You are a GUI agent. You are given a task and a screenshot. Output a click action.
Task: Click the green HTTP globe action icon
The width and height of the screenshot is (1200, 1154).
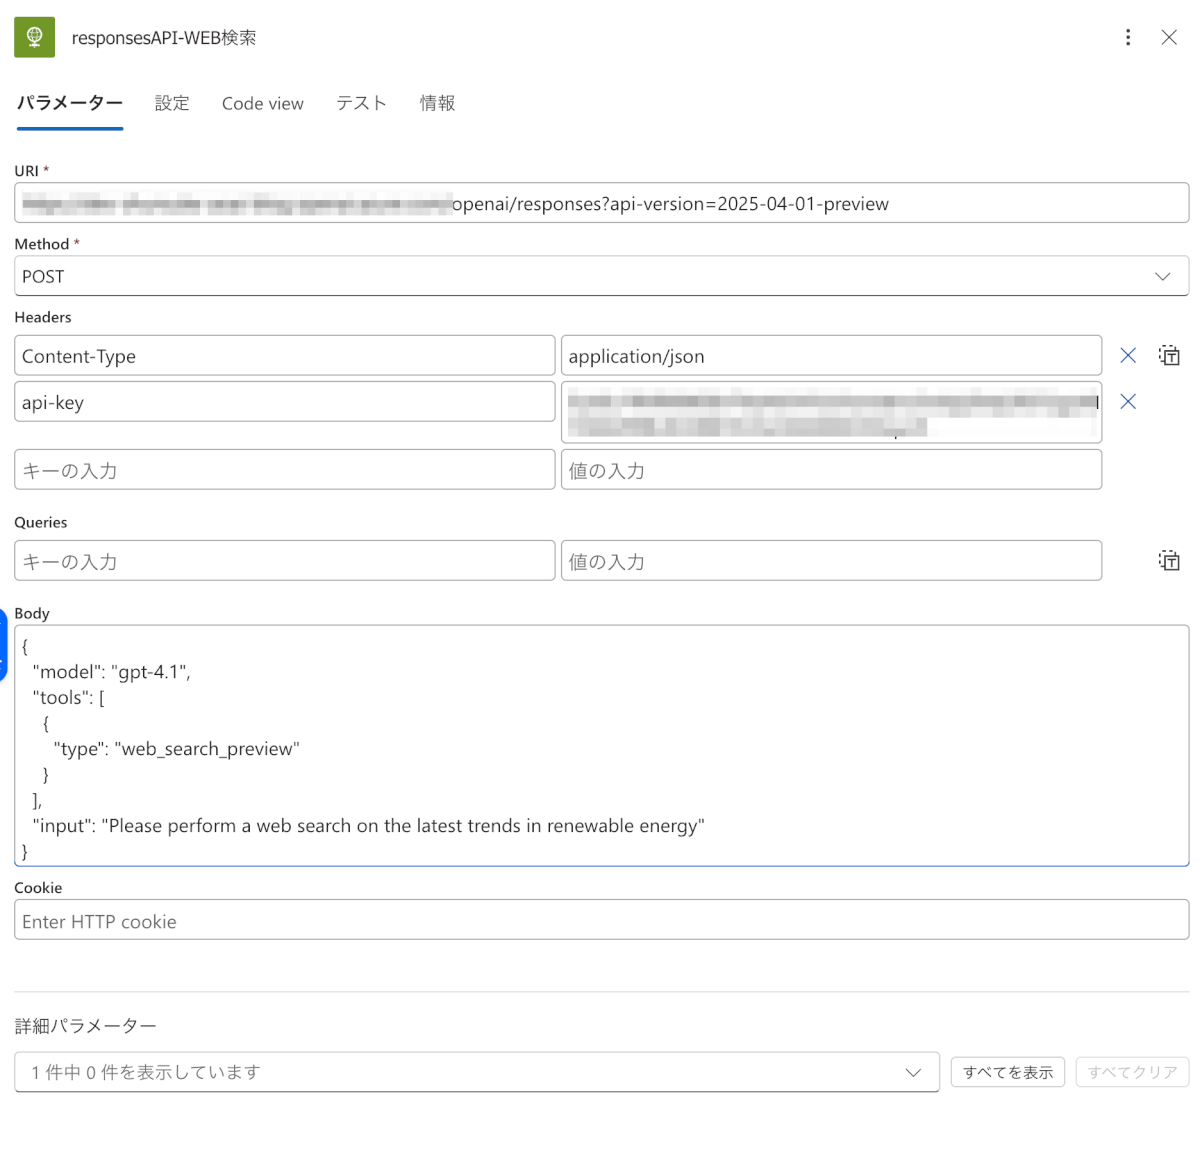[34, 37]
